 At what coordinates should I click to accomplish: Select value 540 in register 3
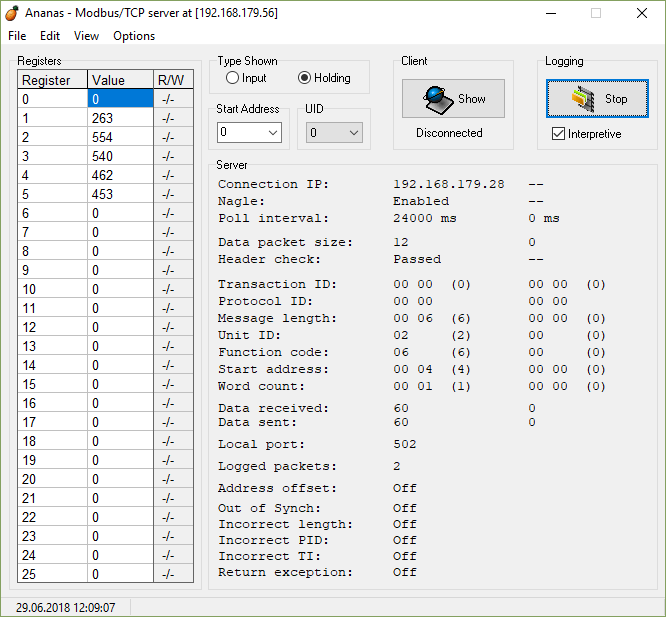coord(120,156)
